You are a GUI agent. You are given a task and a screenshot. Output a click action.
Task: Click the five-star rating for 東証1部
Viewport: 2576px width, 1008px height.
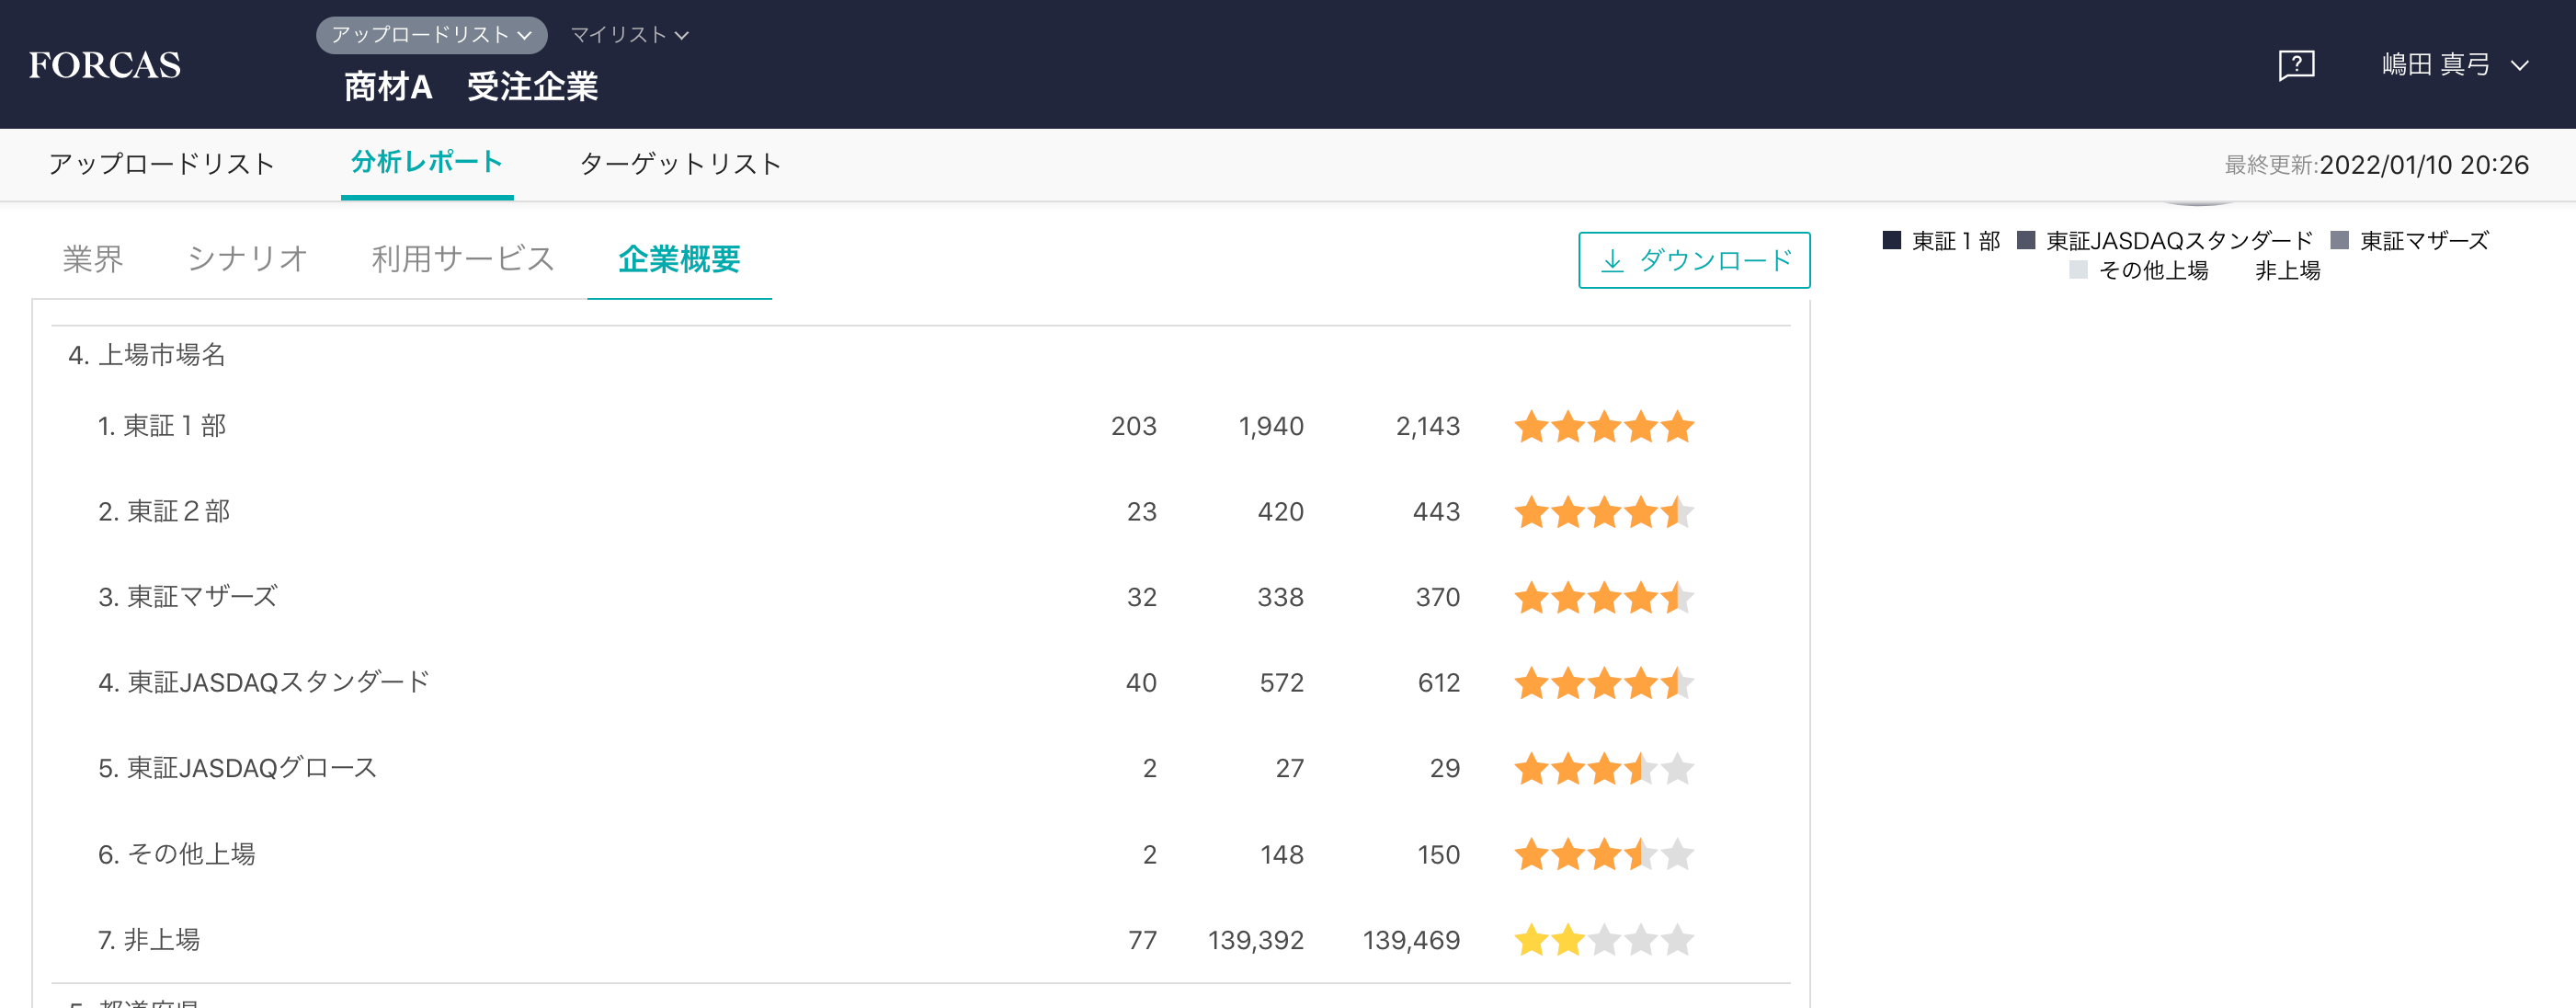coord(1603,427)
